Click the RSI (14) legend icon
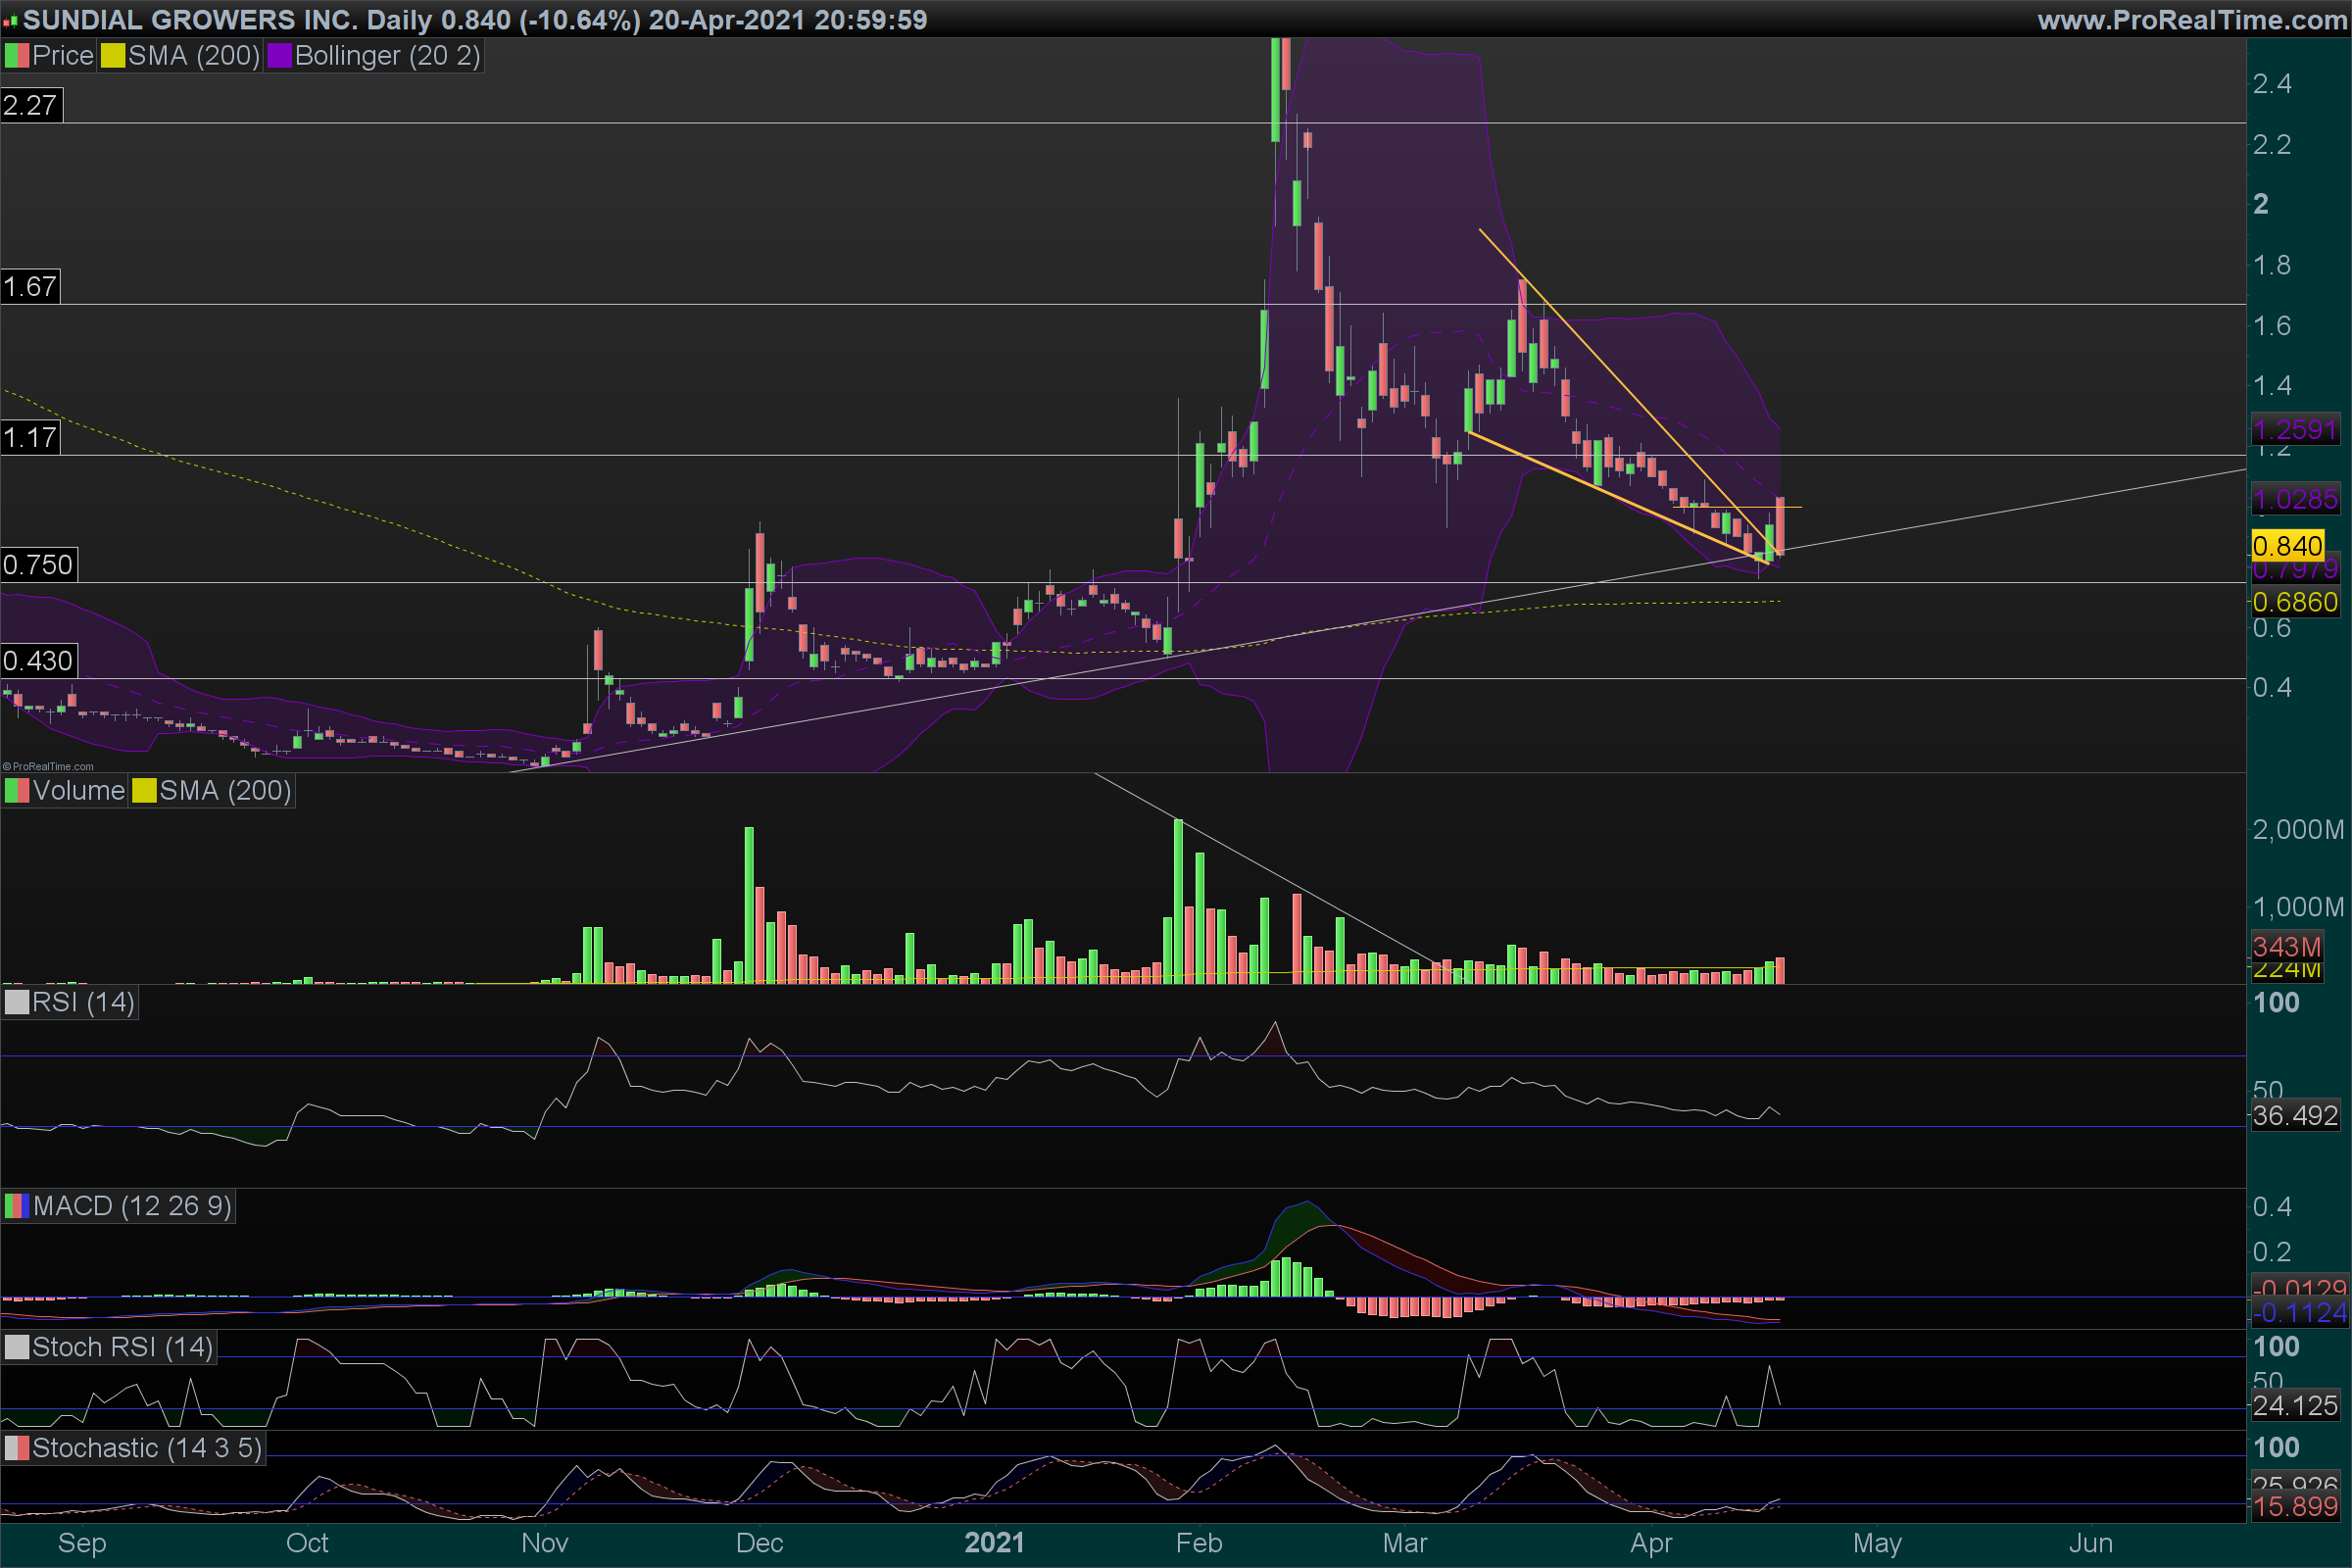This screenshot has height=1568, width=2352. tap(16, 1002)
